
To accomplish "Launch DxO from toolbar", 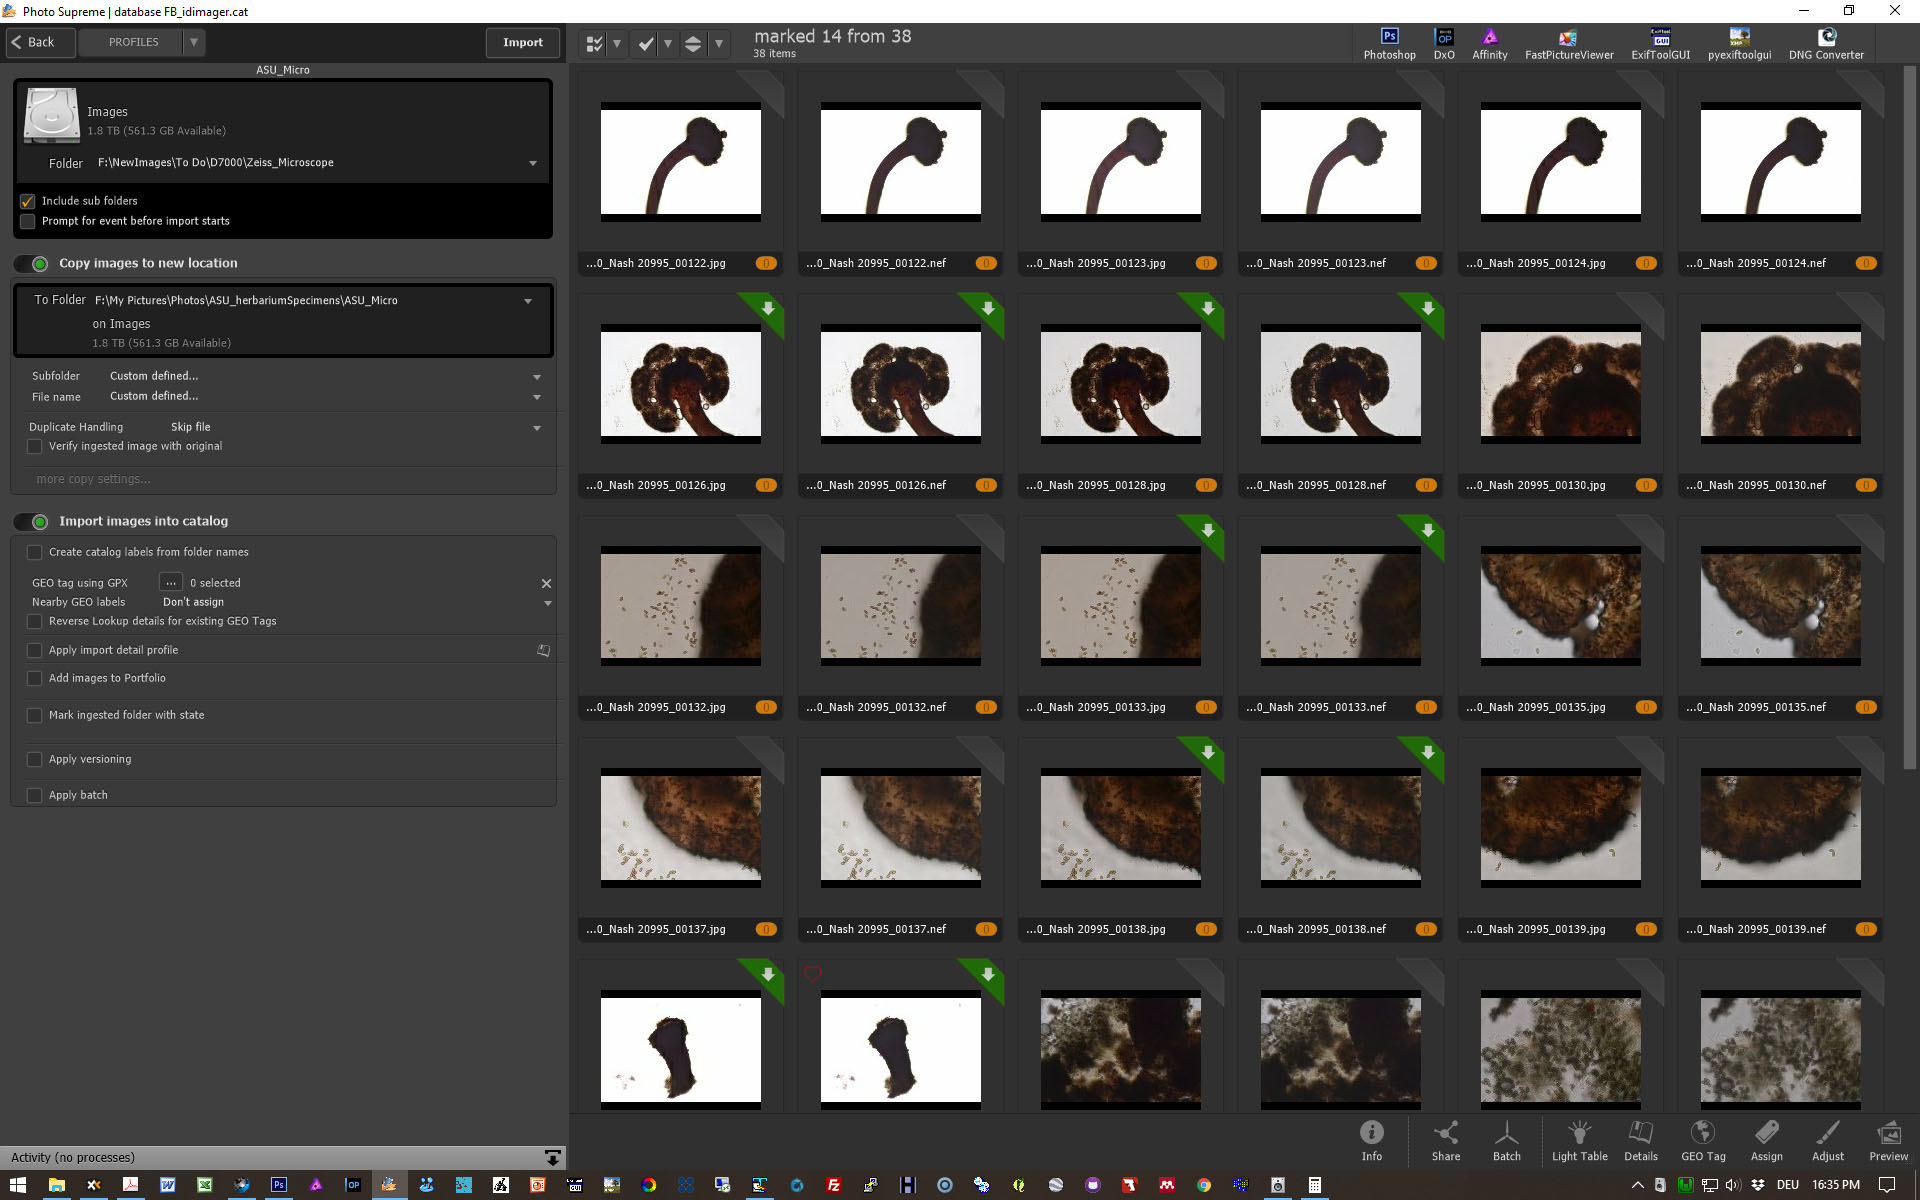I will pos(1444,44).
